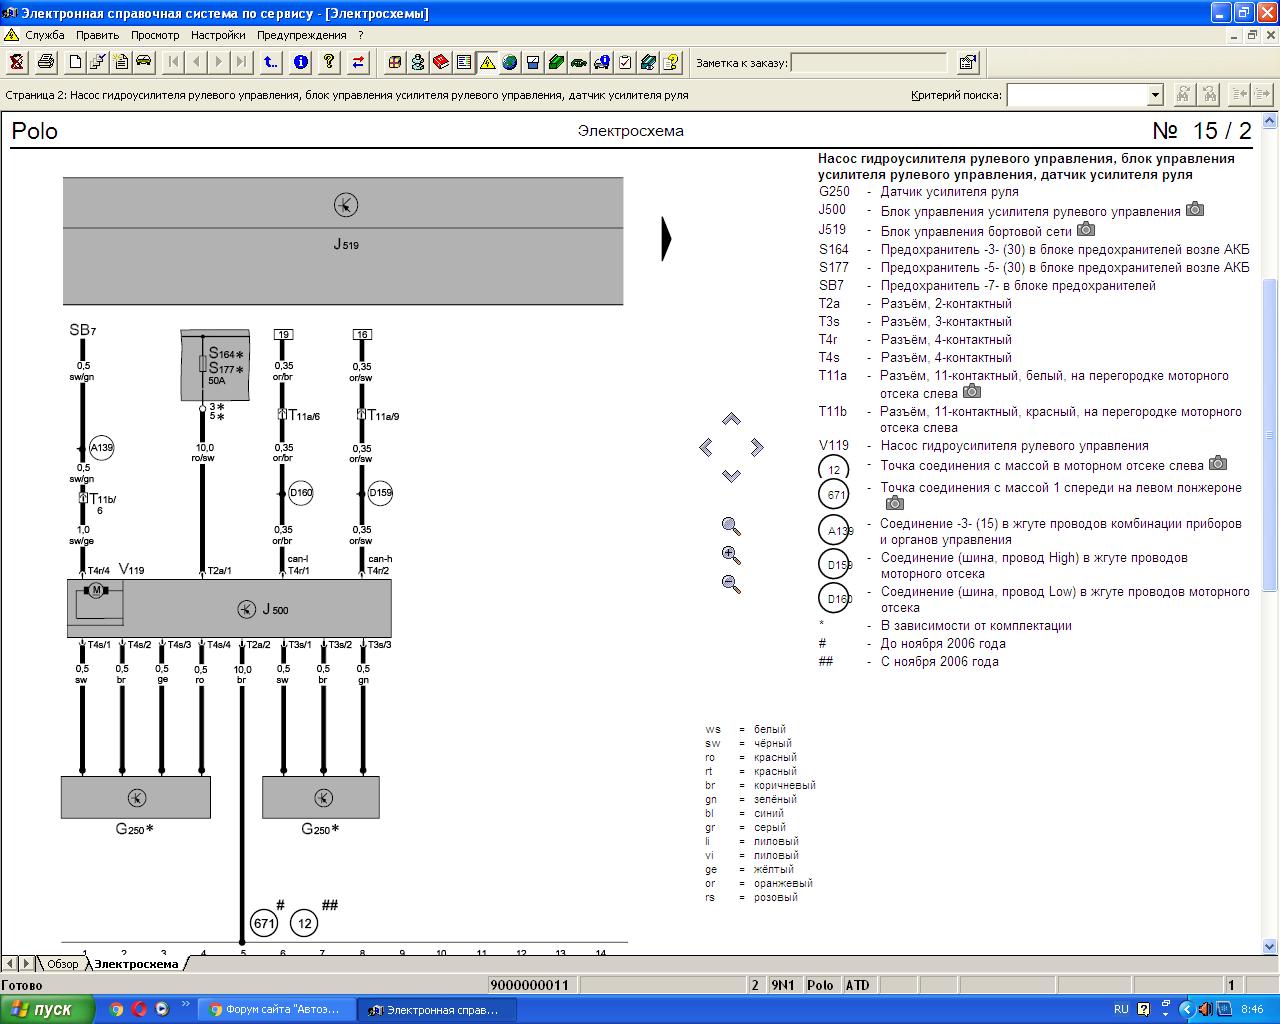Go to previous page arrow in toolbar

(196, 63)
